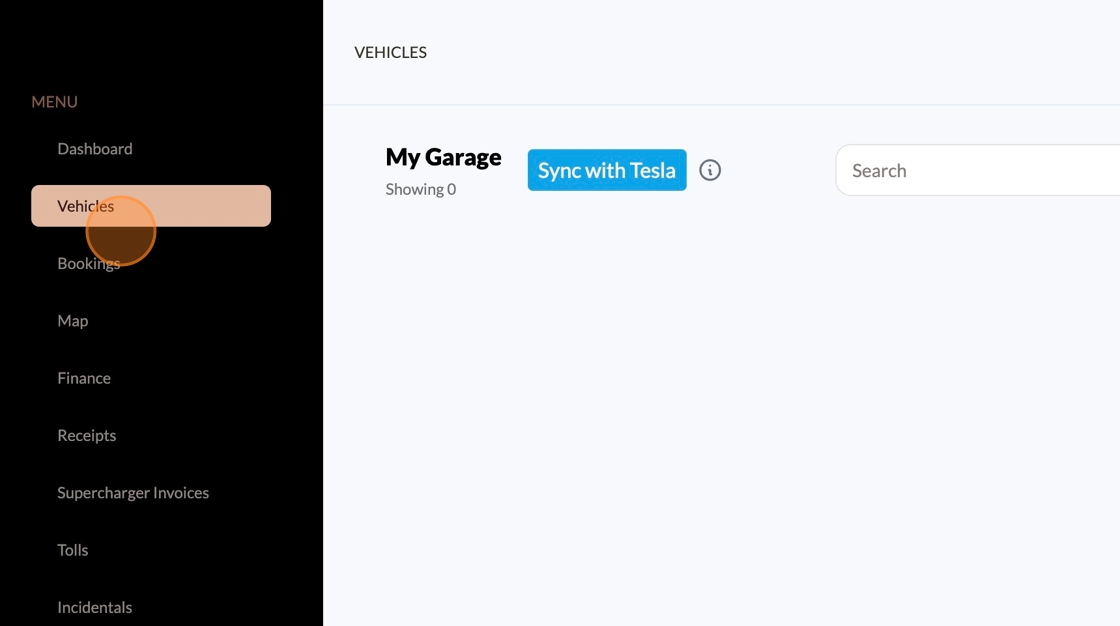Click the MENU section label

coord(54,102)
